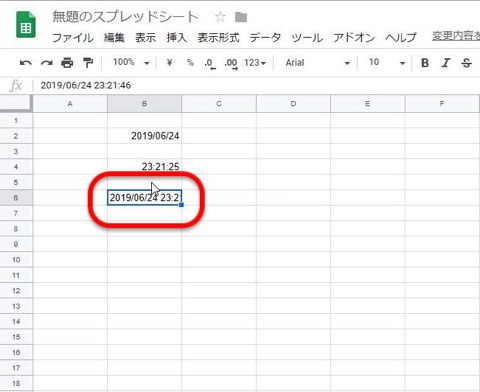Screen dimensions: 480x392
Task: Select column A header
Action: [x=70, y=104]
